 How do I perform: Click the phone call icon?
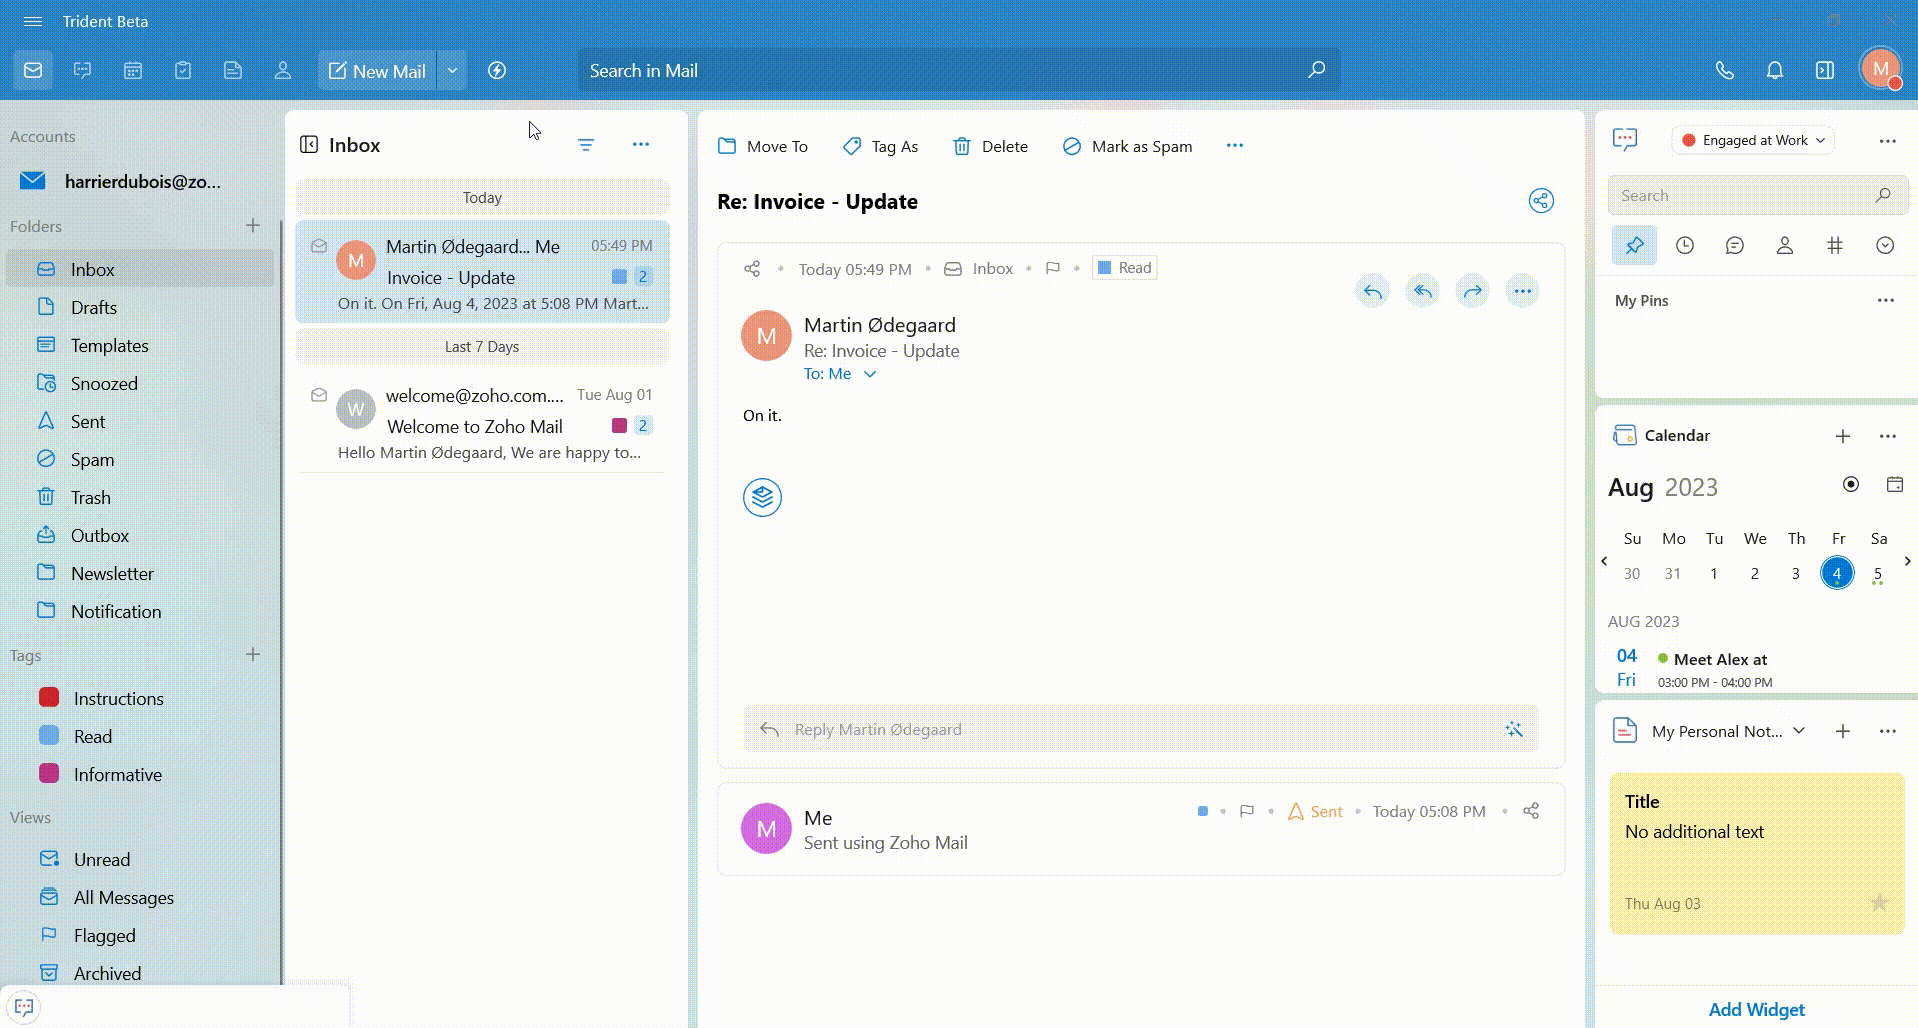(1724, 71)
